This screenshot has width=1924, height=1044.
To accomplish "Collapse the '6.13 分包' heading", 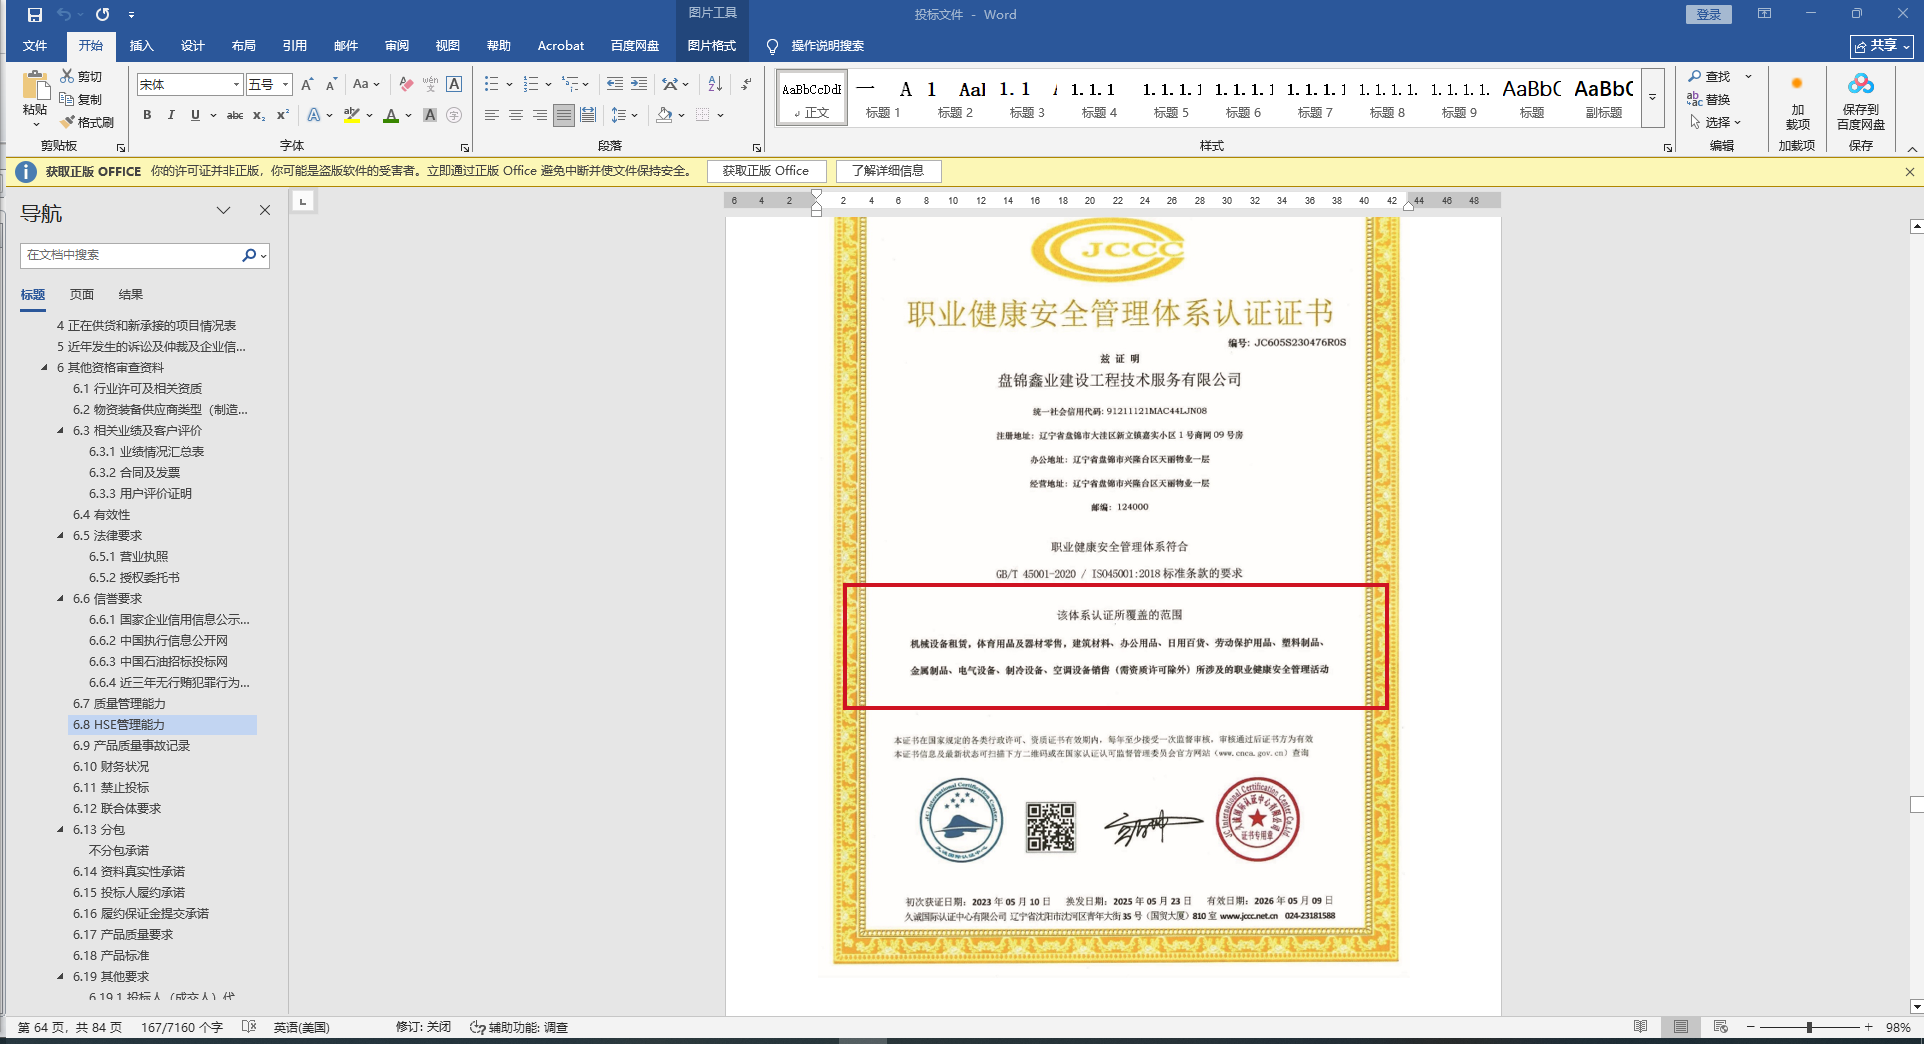I will (60, 830).
